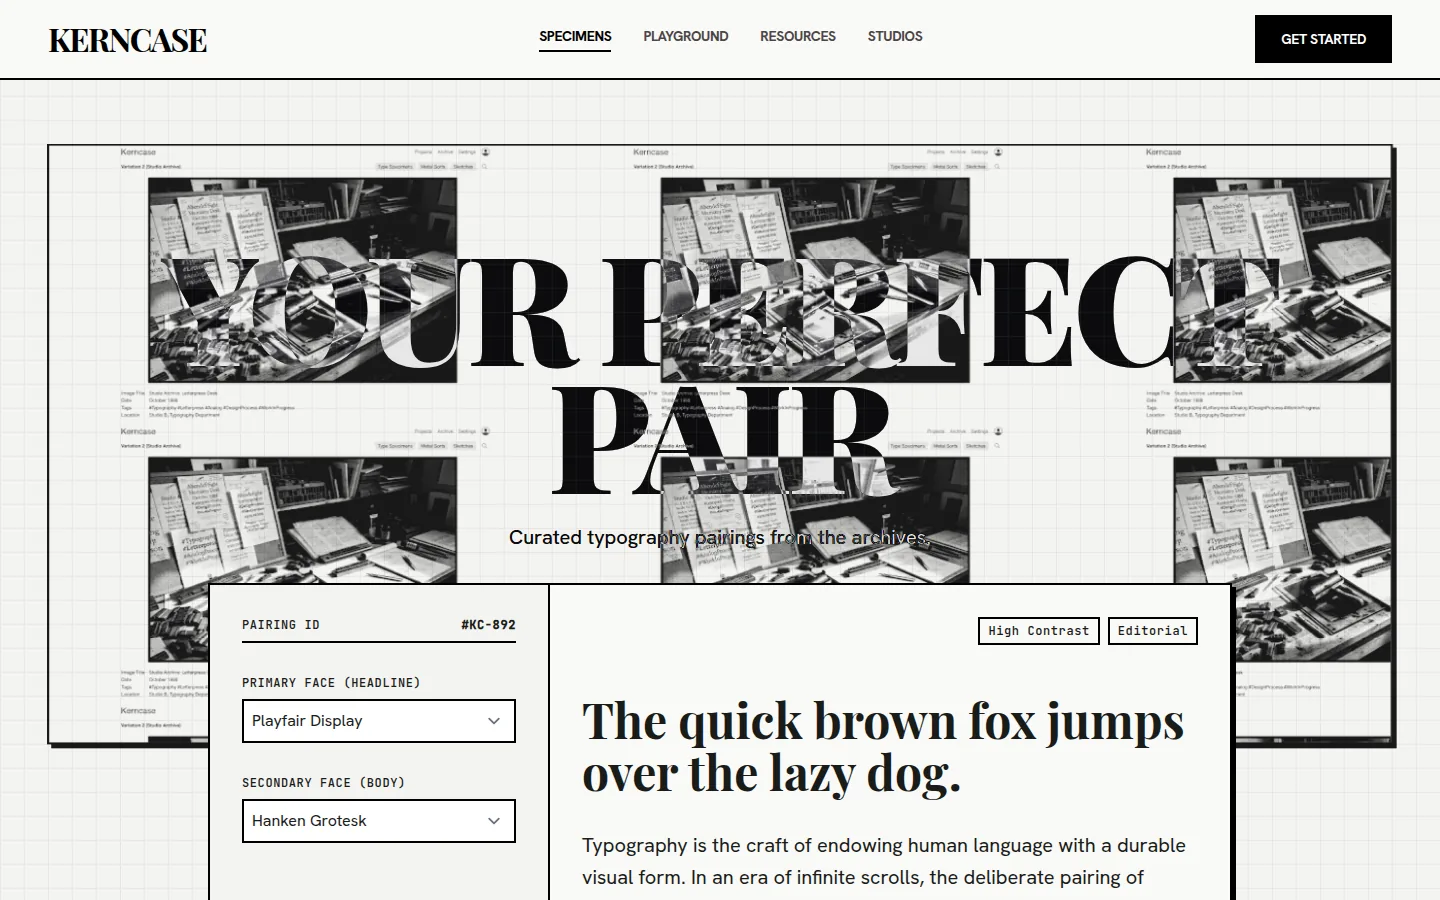Select the High Contrast tag
Screen dimensions: 1440x900
click(1039, 631)
